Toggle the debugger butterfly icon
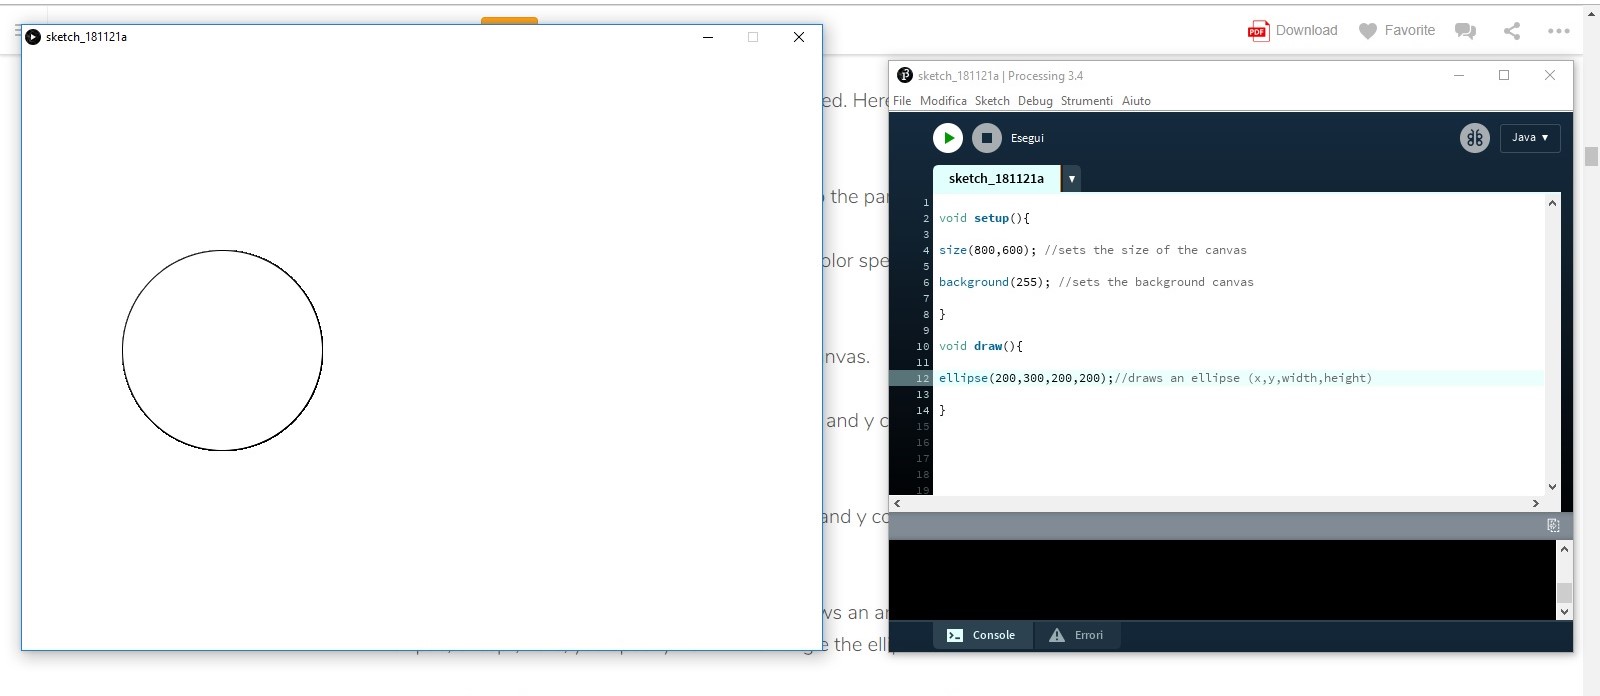 click(1475, 138)
